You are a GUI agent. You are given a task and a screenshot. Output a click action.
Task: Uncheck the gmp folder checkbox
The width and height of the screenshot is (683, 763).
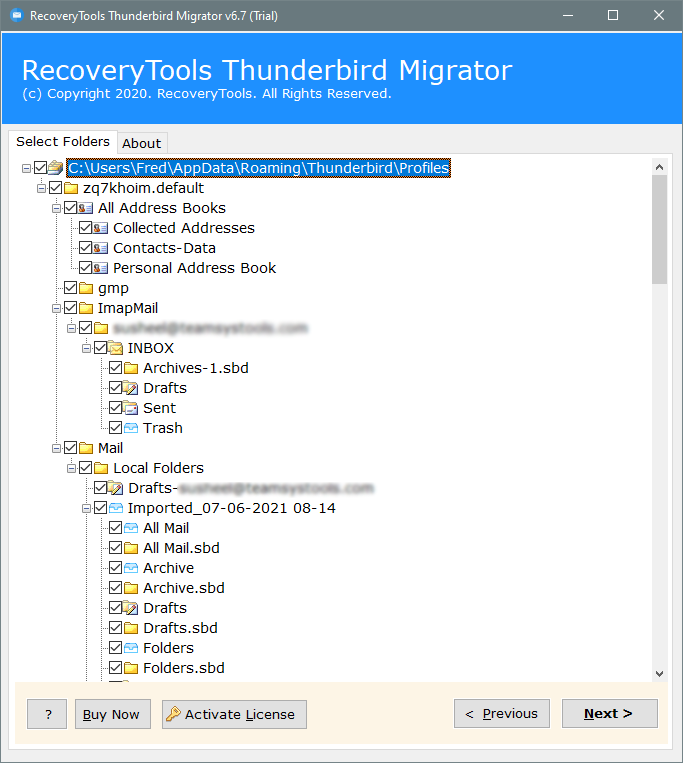point(71,288)
